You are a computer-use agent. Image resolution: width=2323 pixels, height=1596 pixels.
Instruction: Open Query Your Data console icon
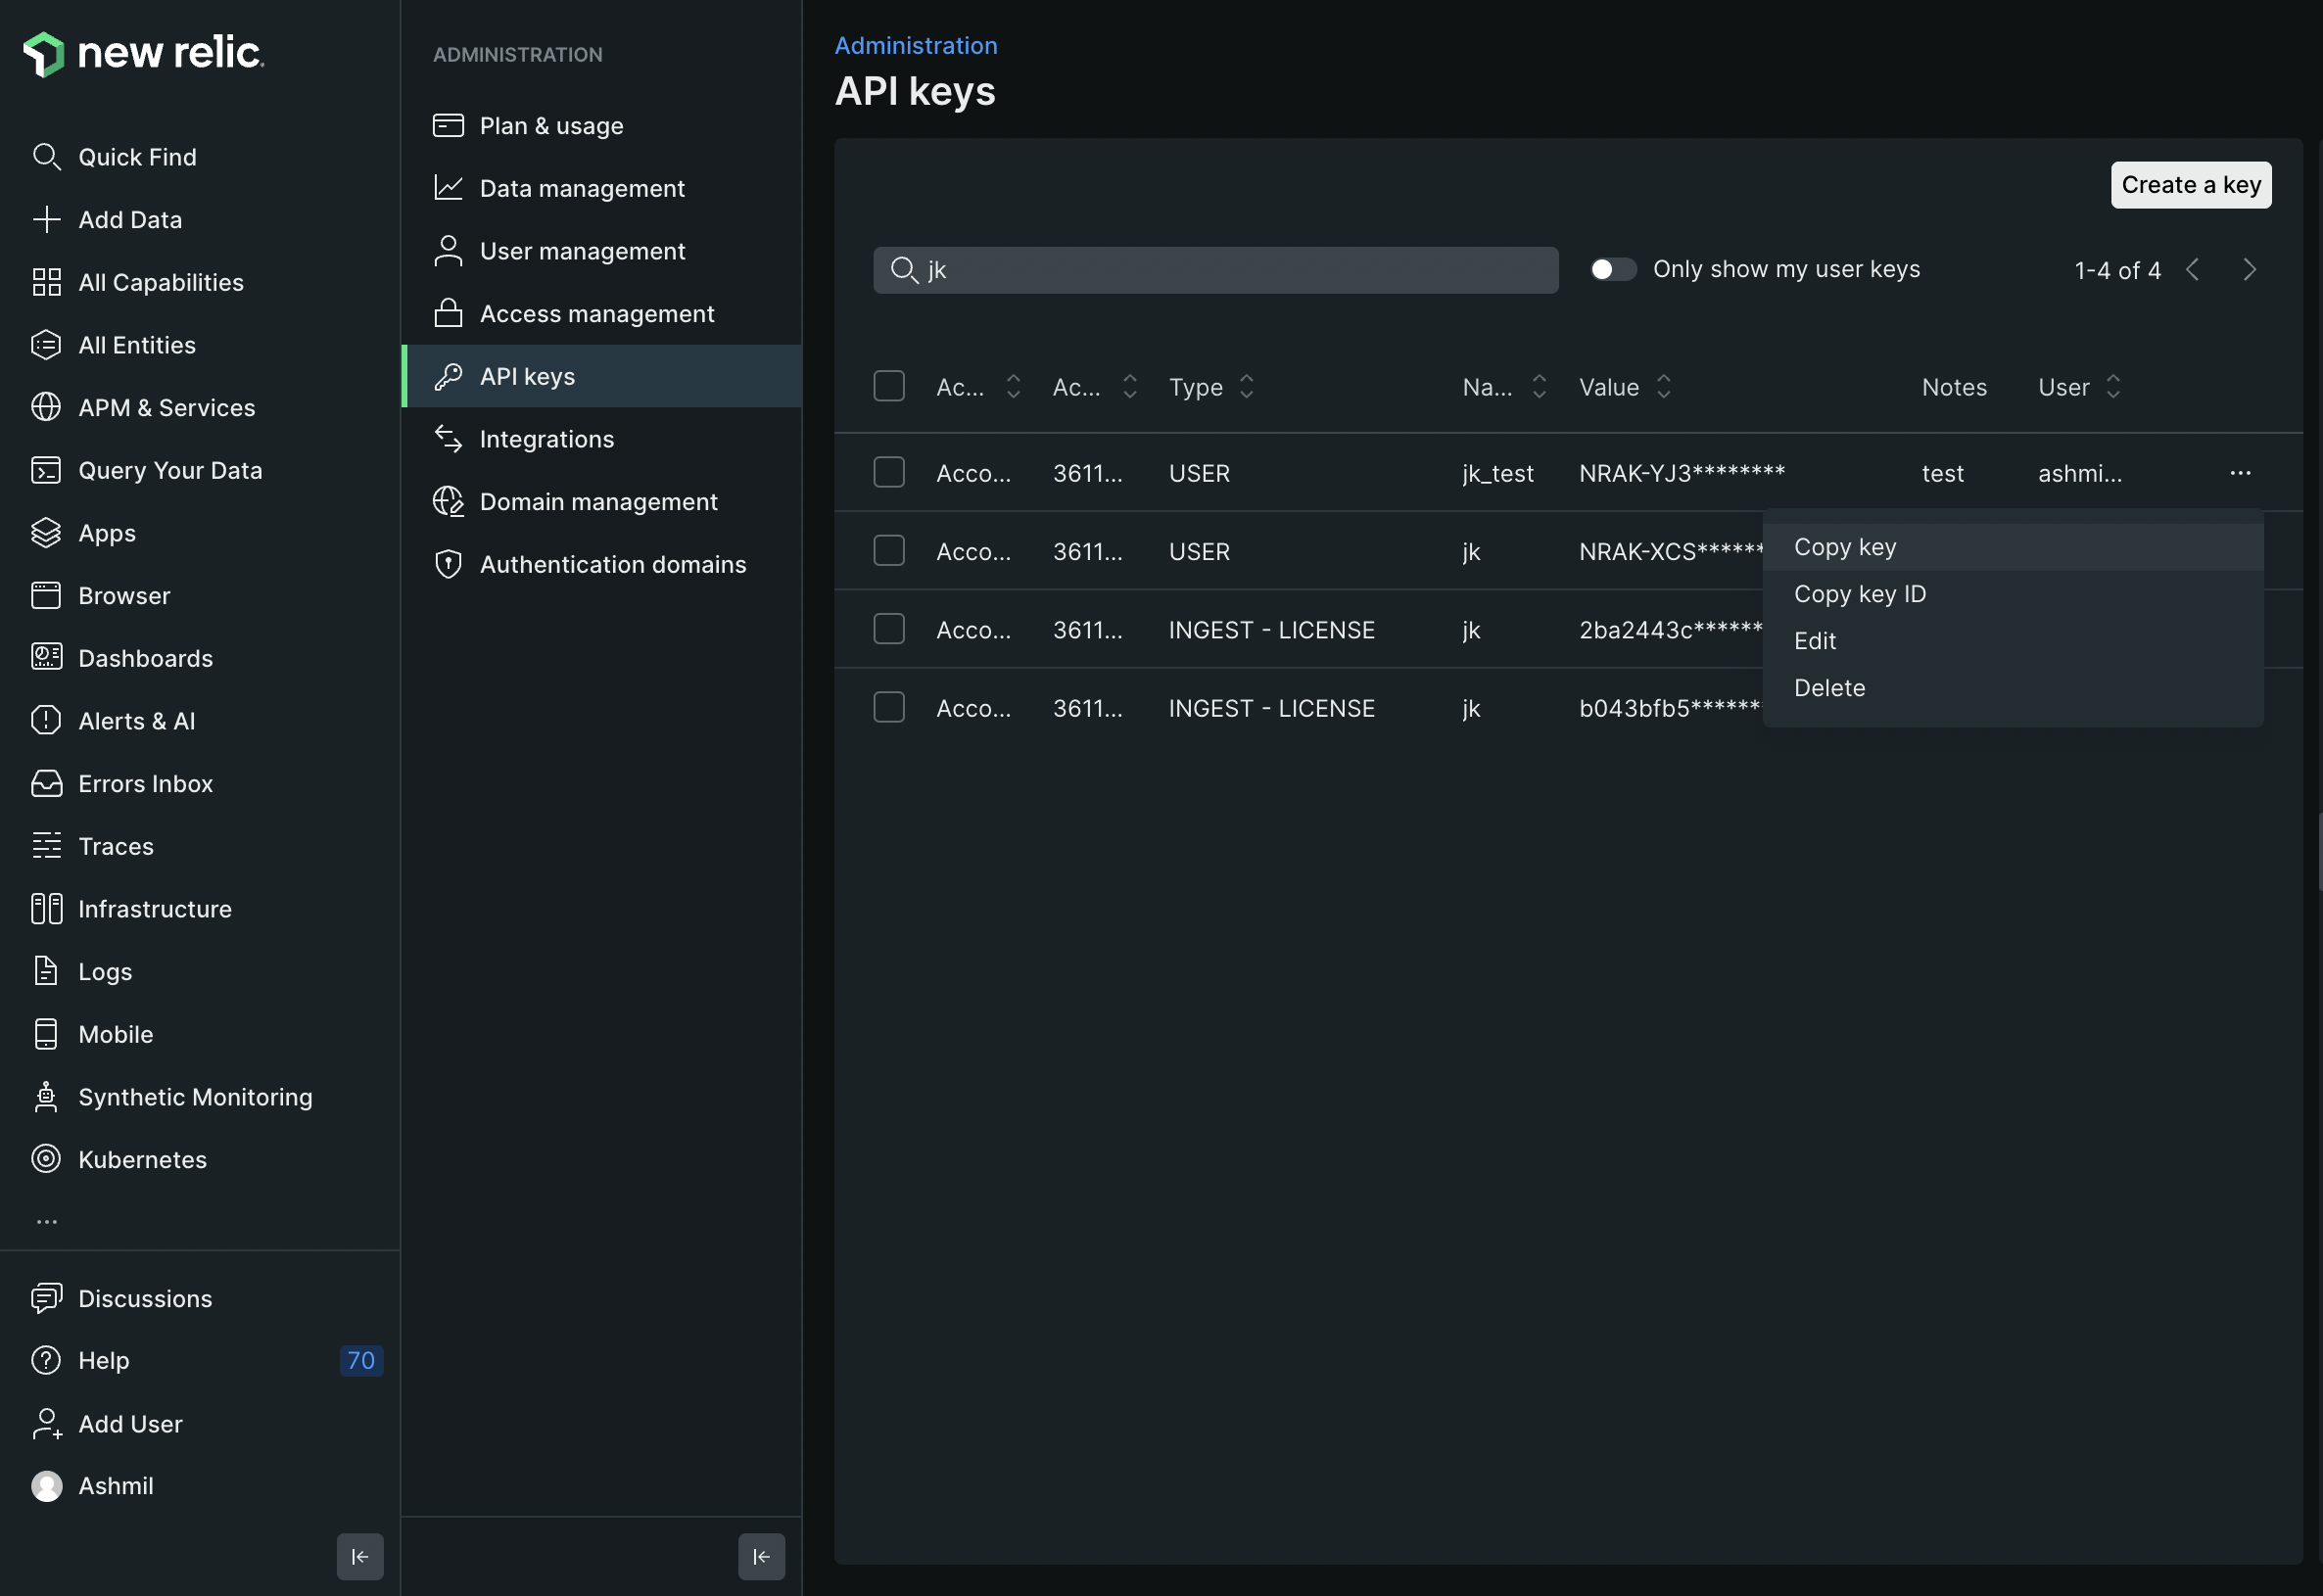[46, 470]
